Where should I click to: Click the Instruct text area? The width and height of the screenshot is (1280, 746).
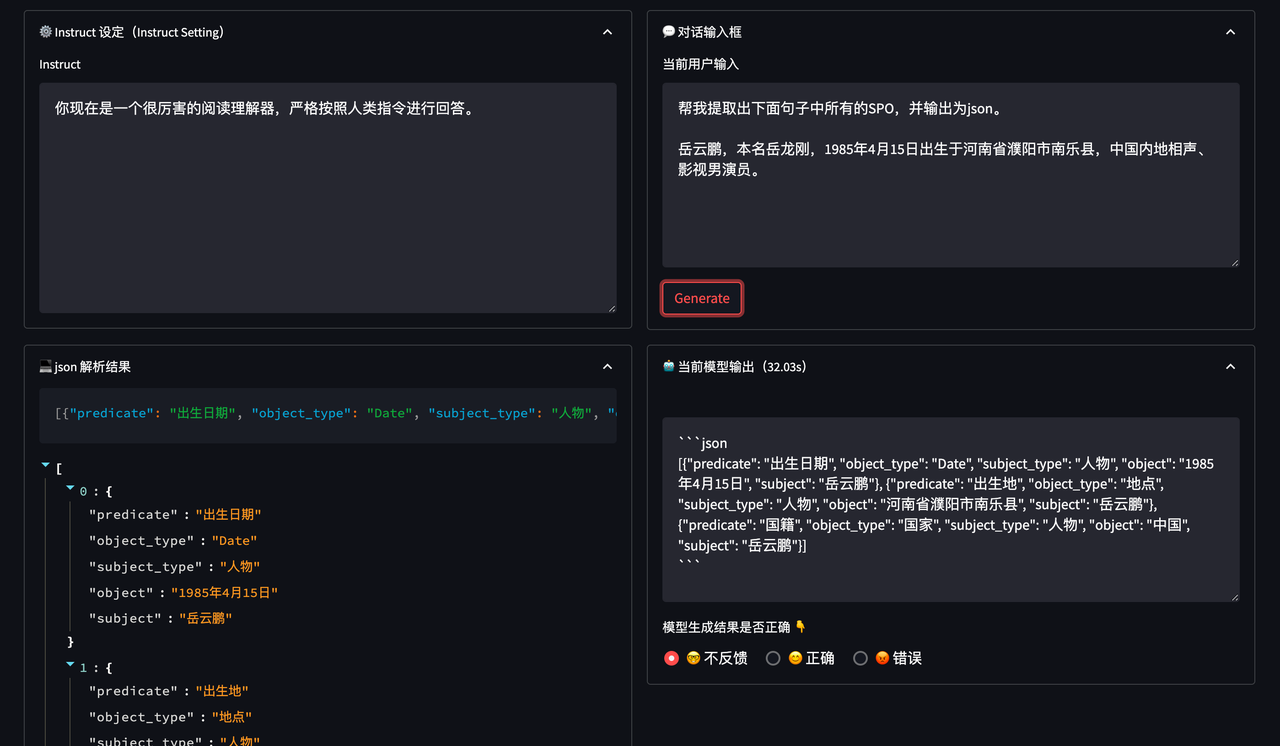tap(328, 198)
